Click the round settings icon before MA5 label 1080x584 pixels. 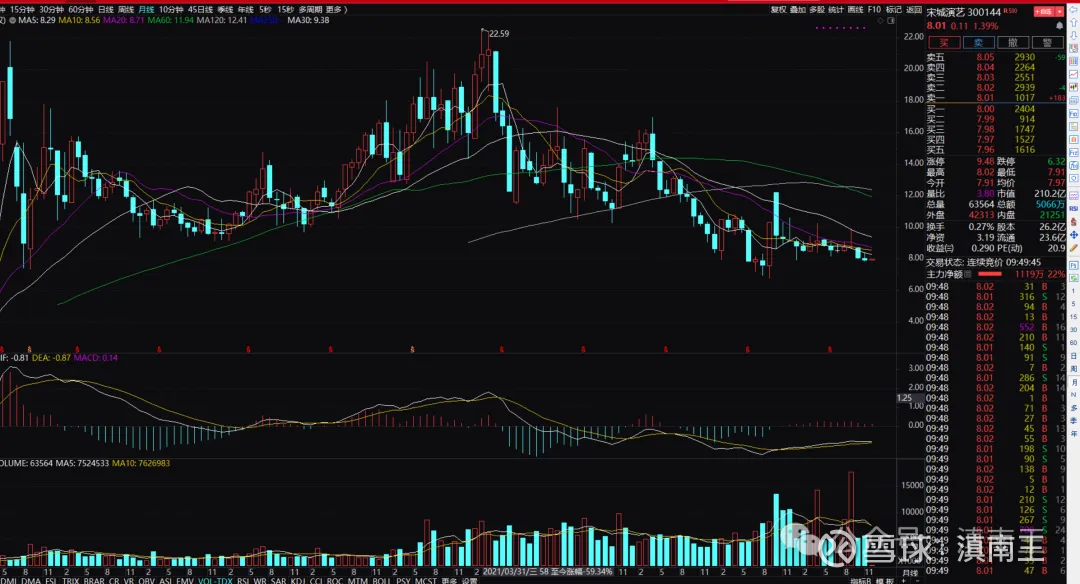12,20
